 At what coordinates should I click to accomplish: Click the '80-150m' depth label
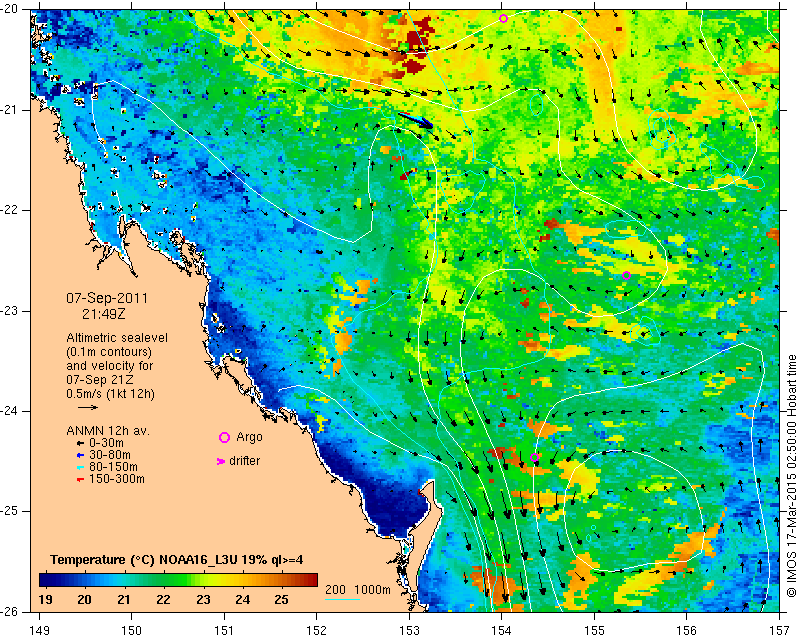(113, 467)
